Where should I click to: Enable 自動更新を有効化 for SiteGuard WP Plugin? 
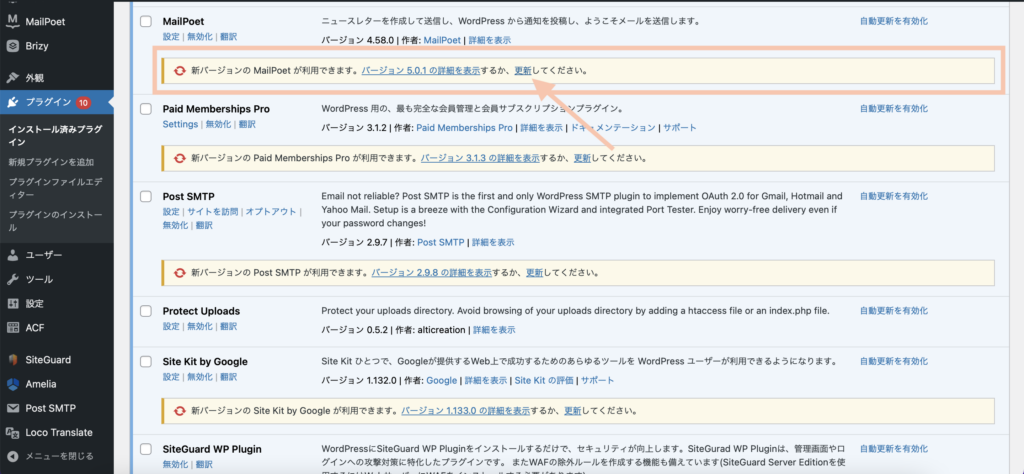click(x=893, y=449)
